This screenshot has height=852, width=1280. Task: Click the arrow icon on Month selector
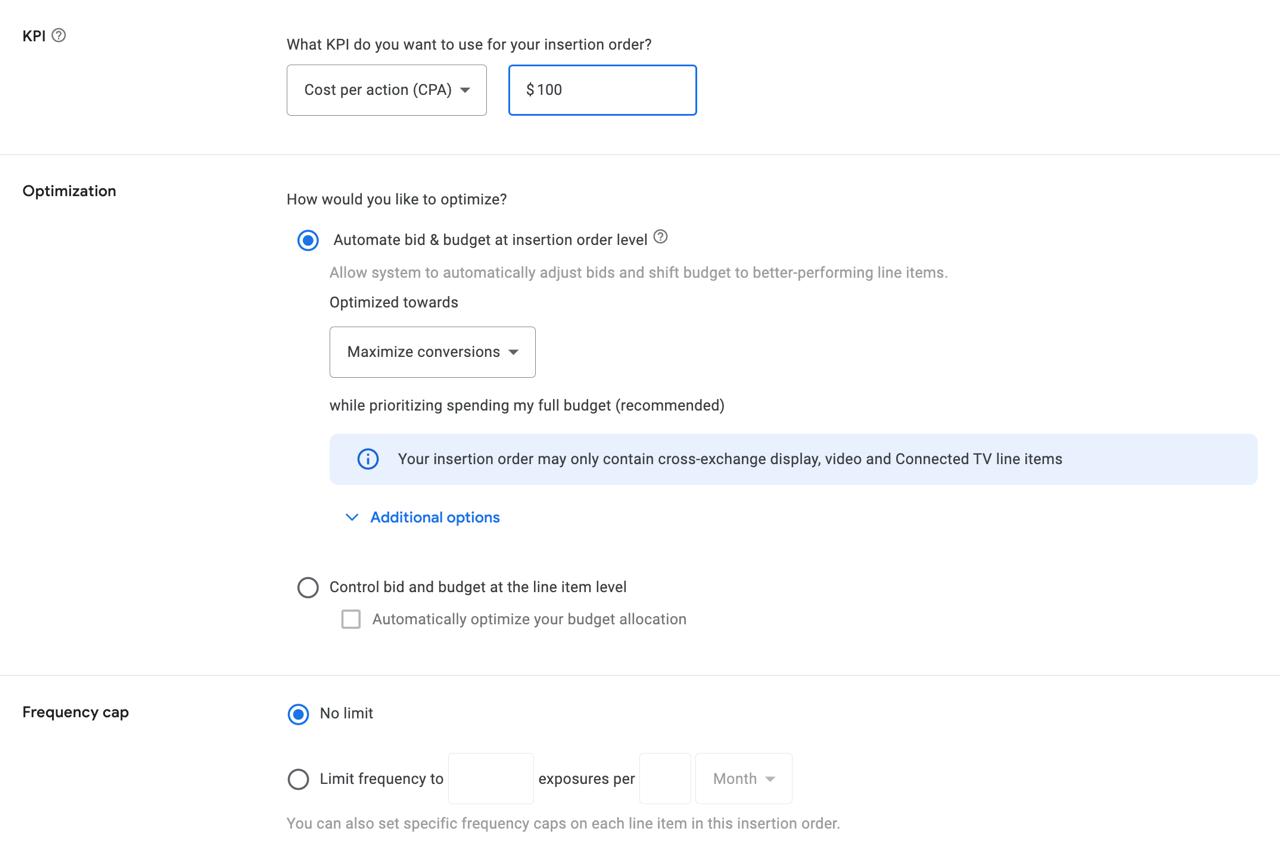[x=770, y=779]
